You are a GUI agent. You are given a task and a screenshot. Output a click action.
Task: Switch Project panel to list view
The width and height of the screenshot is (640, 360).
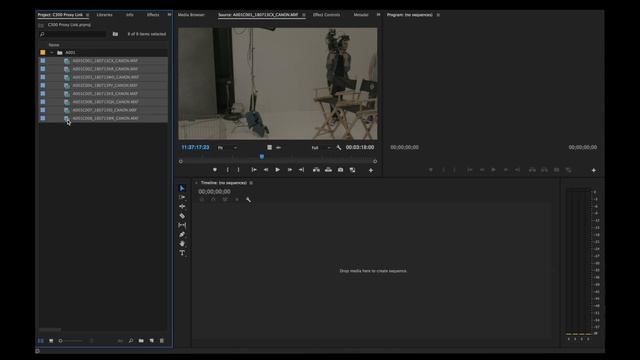(x=41, y=340)
